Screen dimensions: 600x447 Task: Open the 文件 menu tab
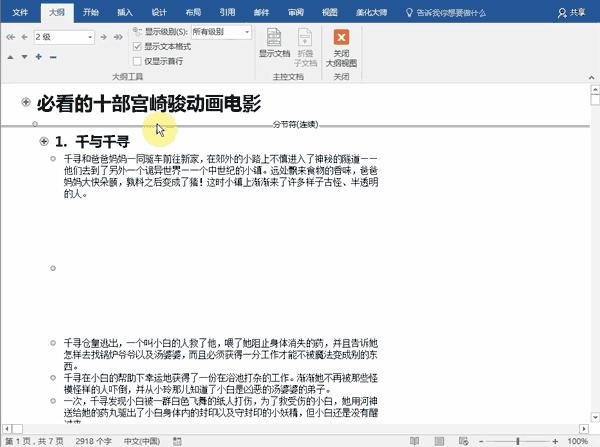tap(20, 11)
